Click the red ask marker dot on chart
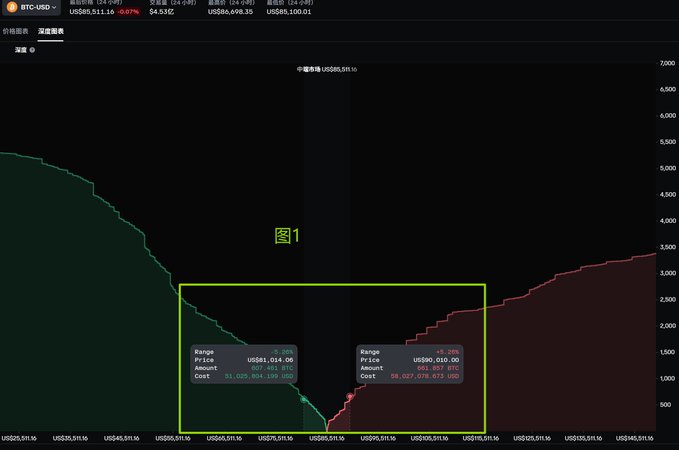 (350, 396)
